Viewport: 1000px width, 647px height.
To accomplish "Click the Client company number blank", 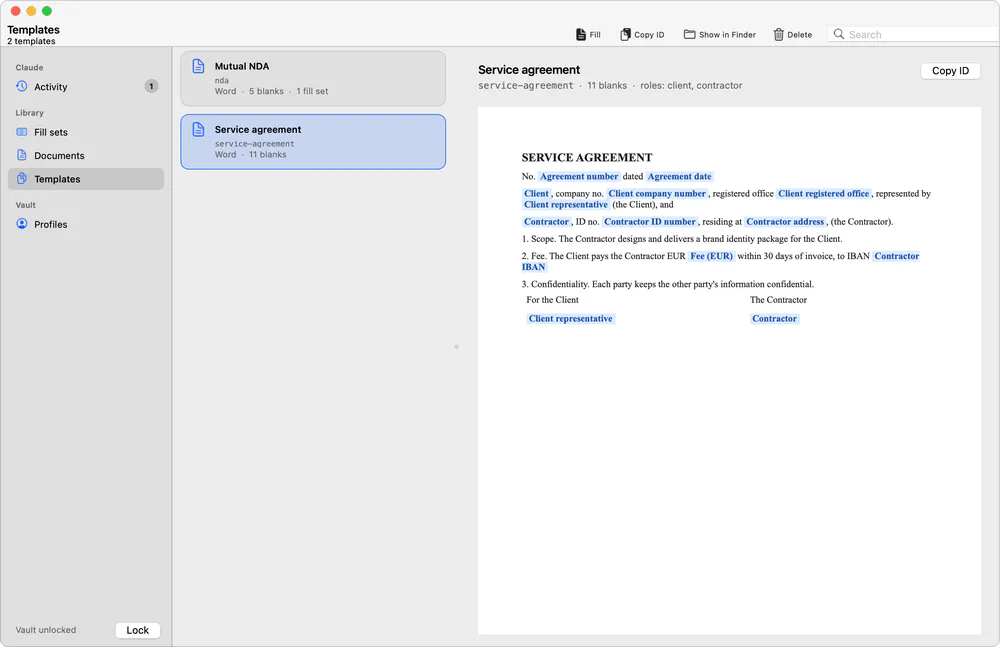I will point(657,194).
